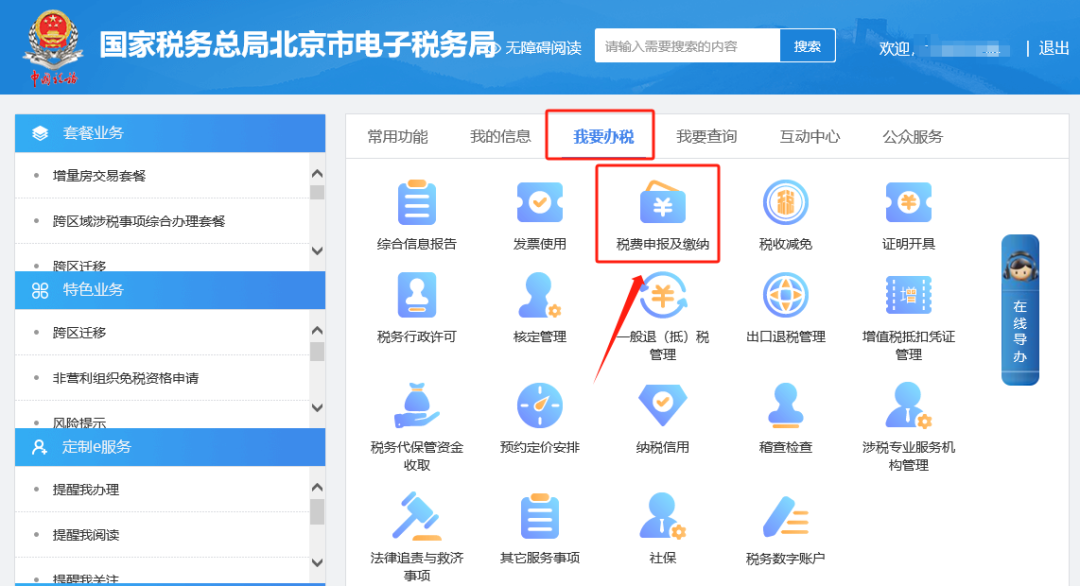
Task: Select 预约定价安排 compass icon
Action: [539, 405]
